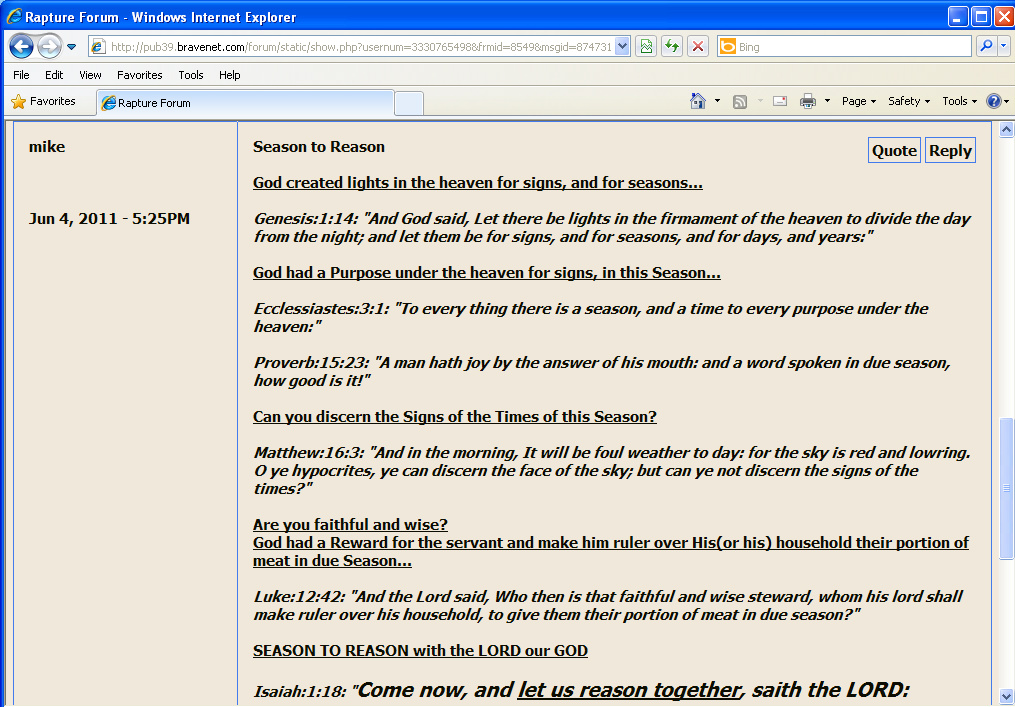
Task: Click the Favorites star button
Action: click(44, 102)
